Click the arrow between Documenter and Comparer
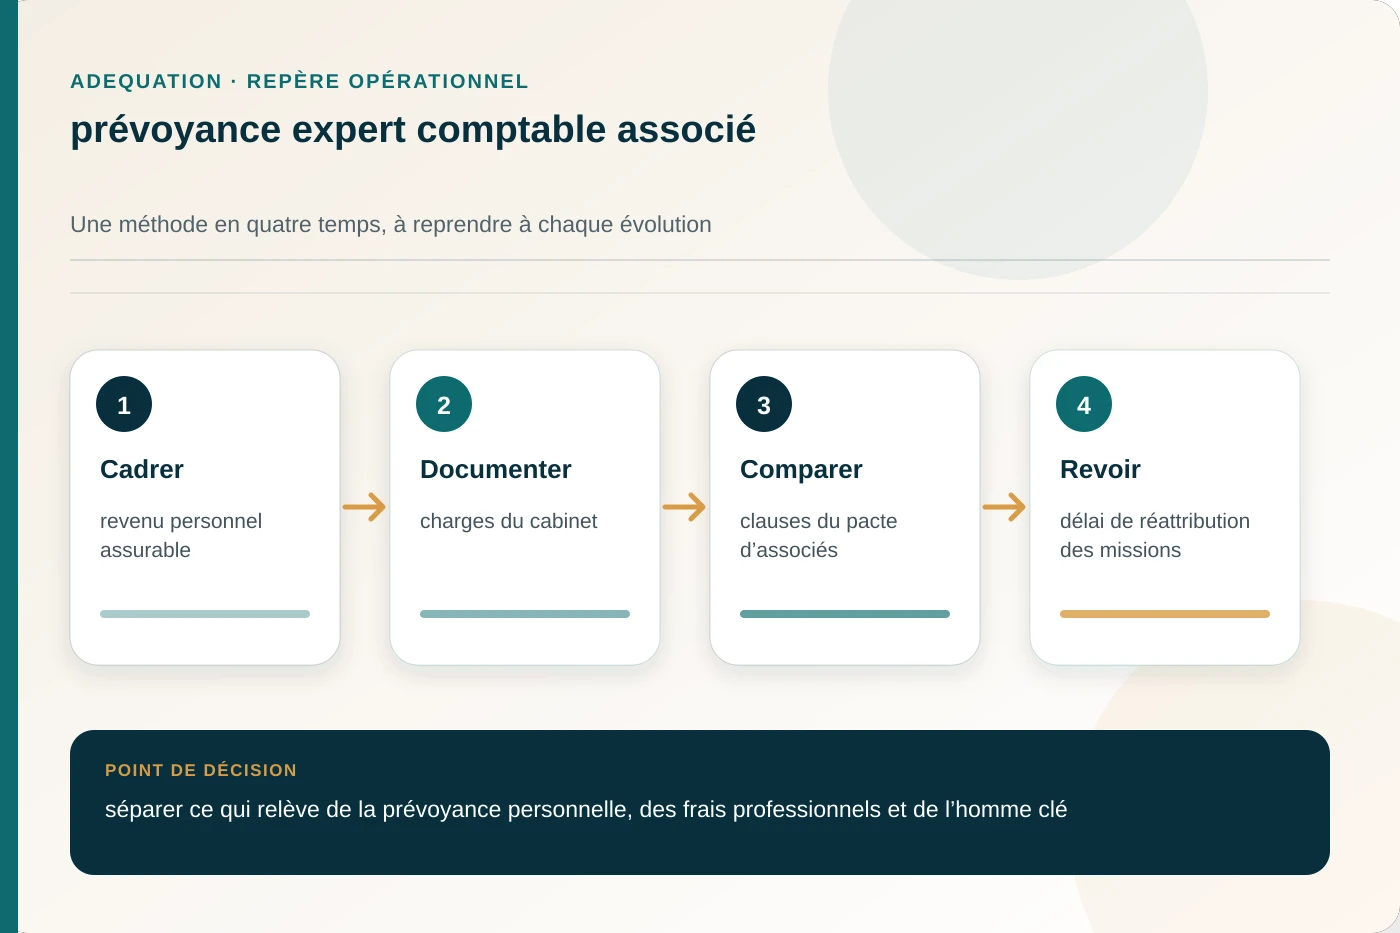This screenshot has height=933, width=1400. coord(685,507)
